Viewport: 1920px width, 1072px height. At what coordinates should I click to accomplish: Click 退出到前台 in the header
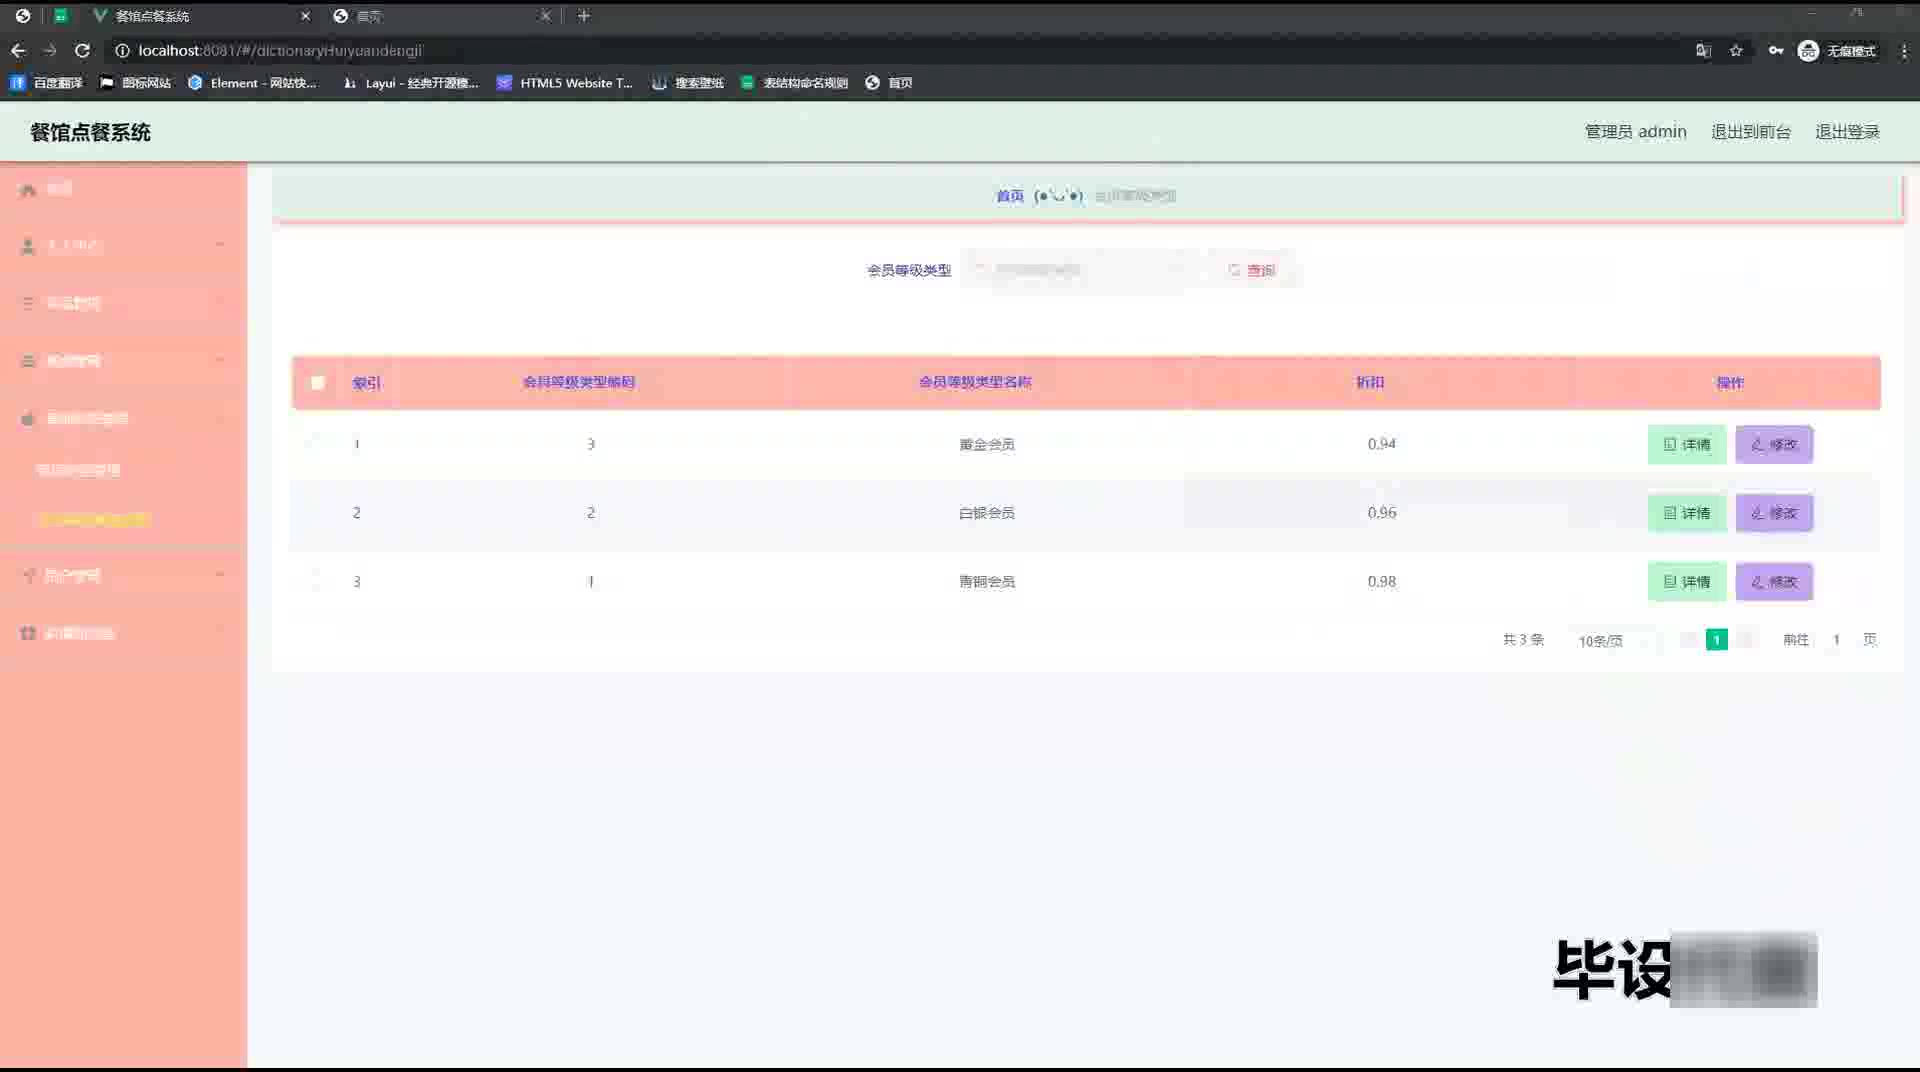tap(1751, 132)
